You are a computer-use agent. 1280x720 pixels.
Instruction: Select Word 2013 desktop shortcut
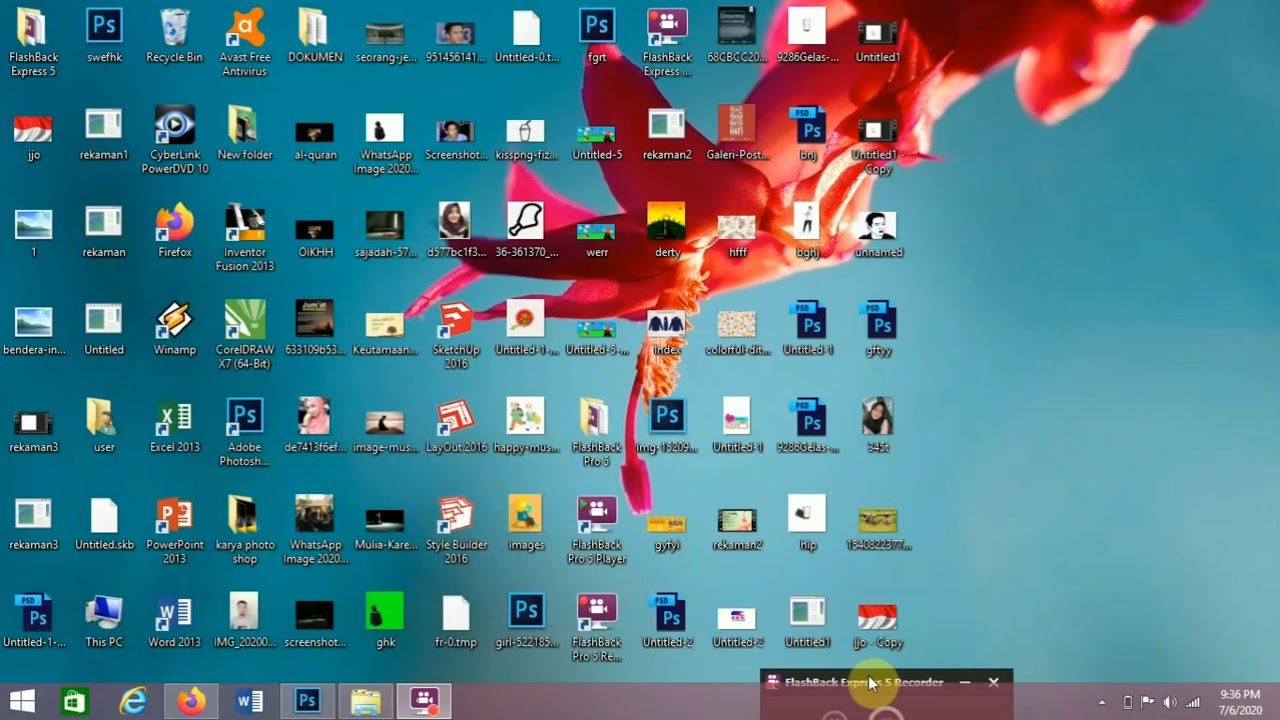tap(175, 621)
